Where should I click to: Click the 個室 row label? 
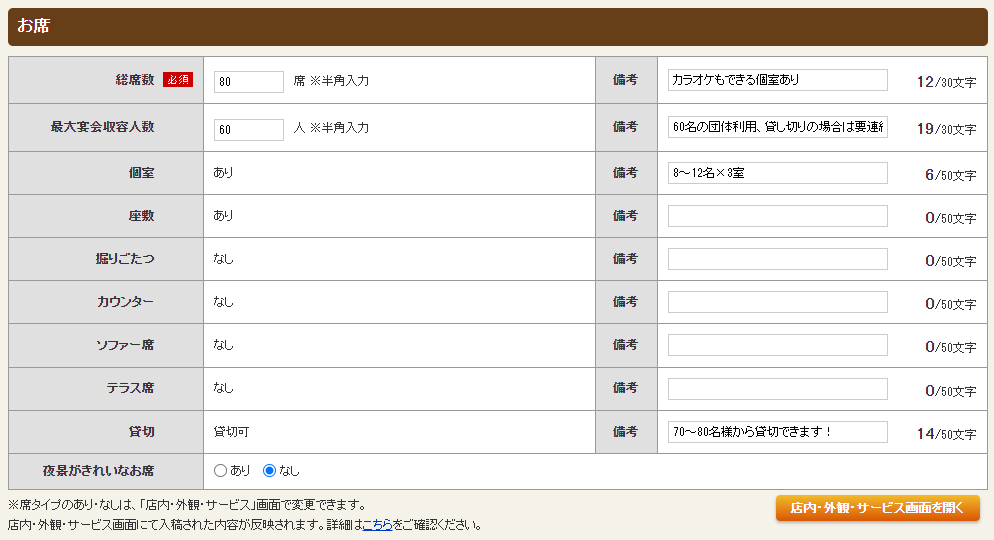click(141, 173)
